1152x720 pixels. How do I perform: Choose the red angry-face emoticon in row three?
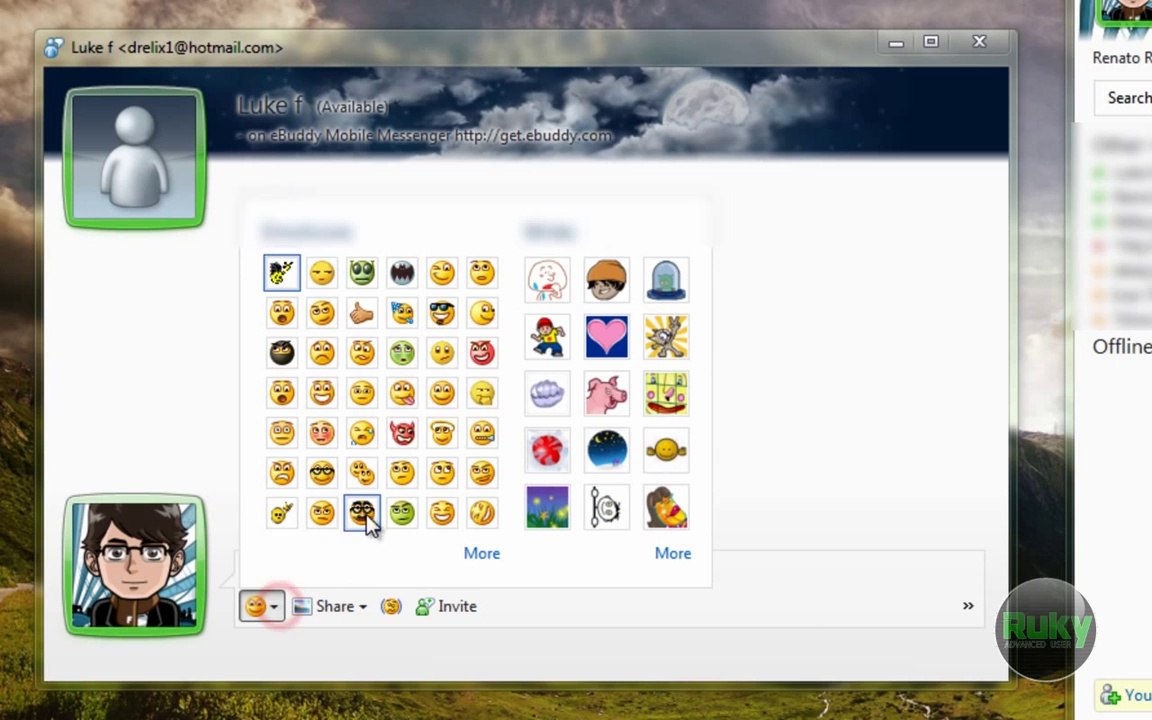click(x=482, y=353)
